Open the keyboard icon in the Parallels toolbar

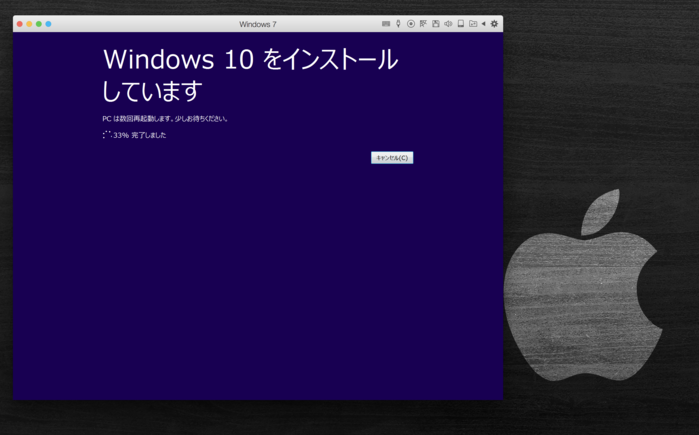(386, 24)
